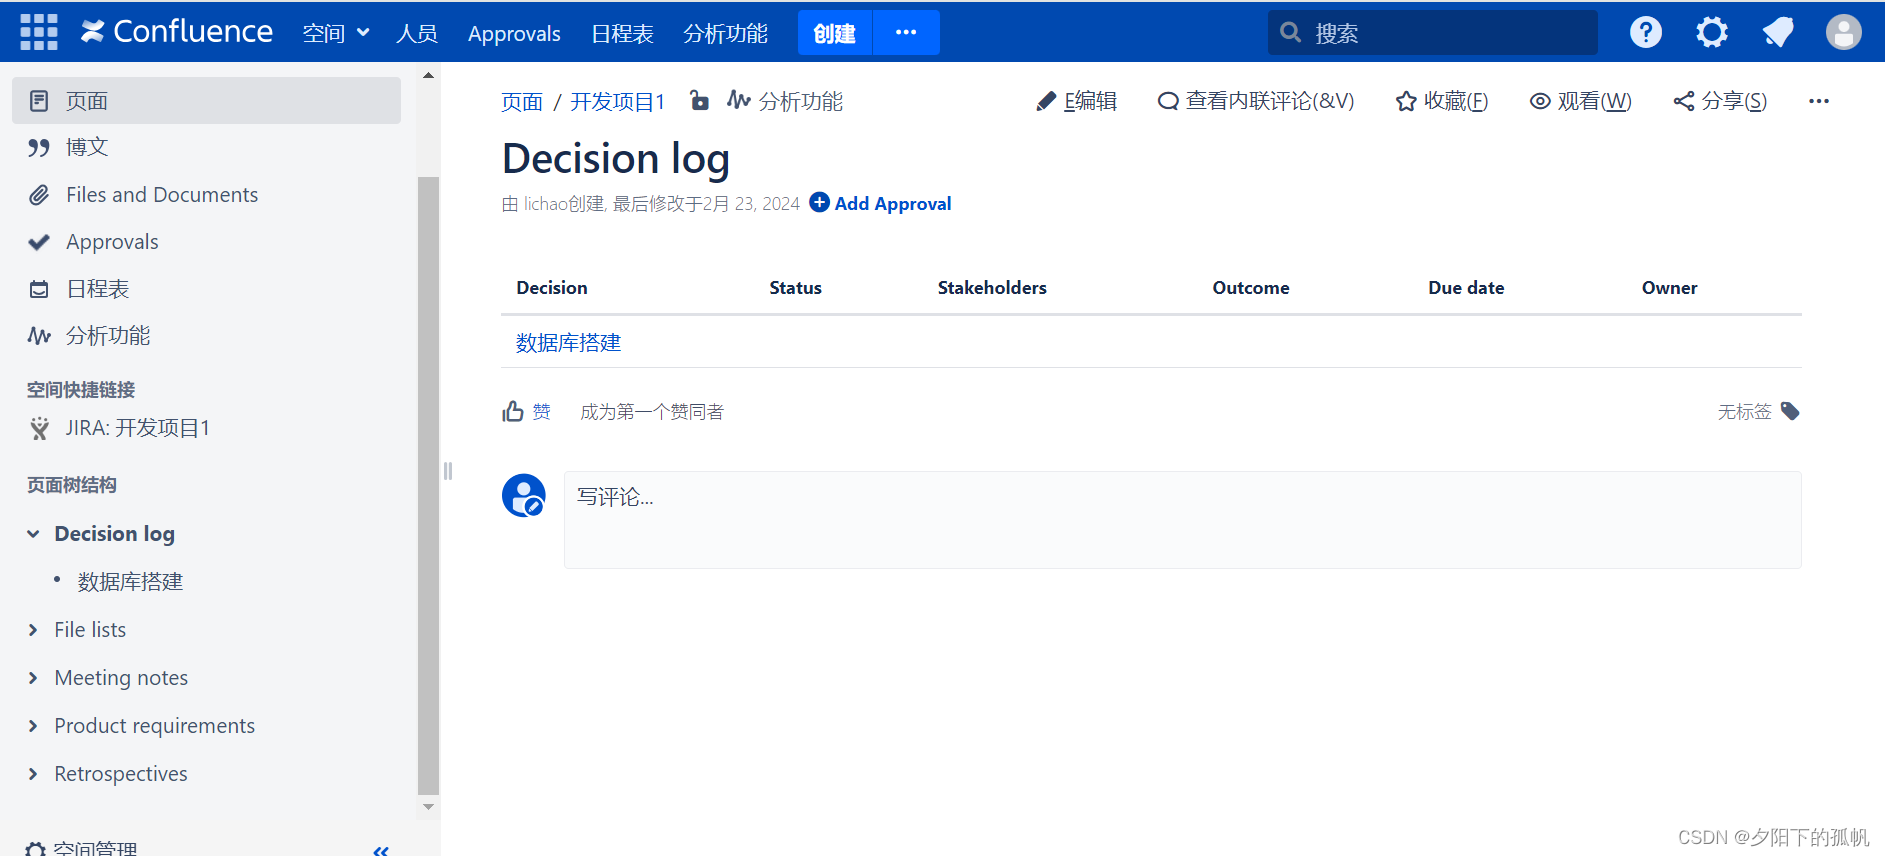The height and width of the screenshot is (856, 1885).
Task: Open 日程表 in the top navigation
Action: coord(622,33)
